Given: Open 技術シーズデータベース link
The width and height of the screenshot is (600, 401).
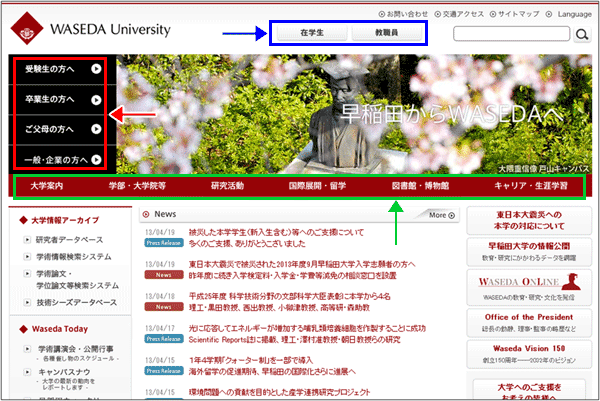Looking at the screenshot, I should (x=77, y=302).
